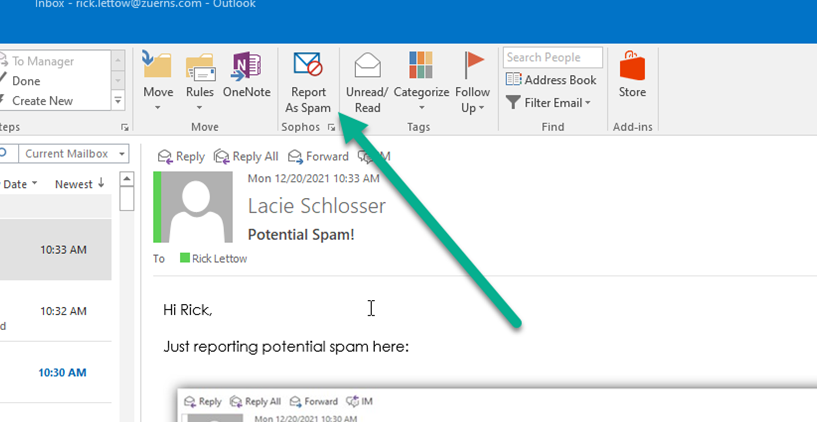Open the 10:30 AM unread message
817x423 pixels.
click(x=62, y=372)
